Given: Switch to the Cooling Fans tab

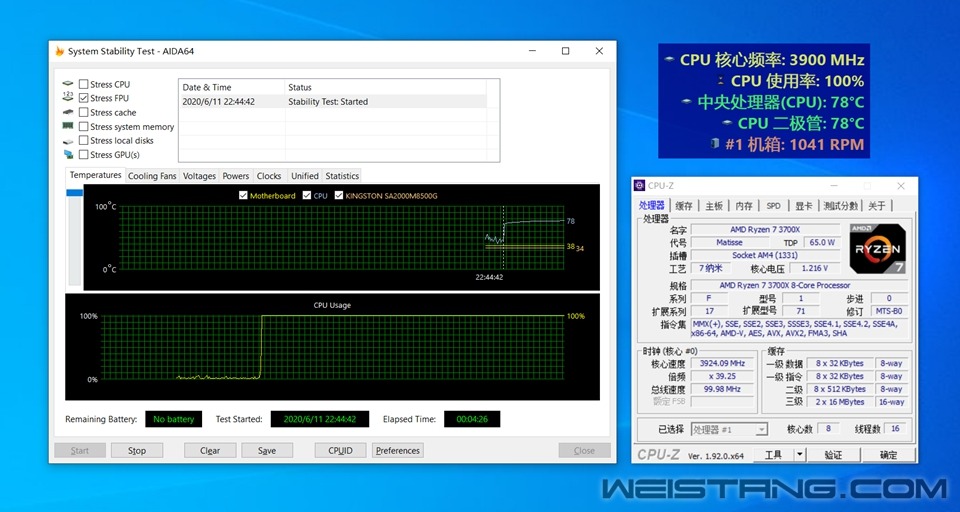Looking at the screenshot, I should point(152,176).
